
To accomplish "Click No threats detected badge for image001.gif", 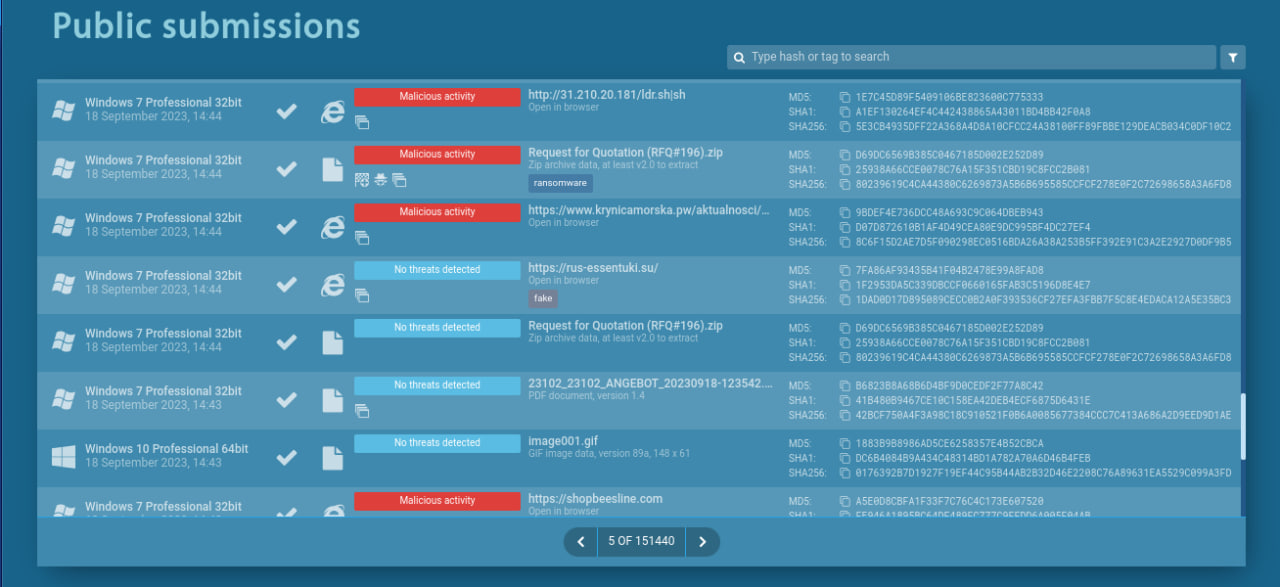I will coord(437,443).
